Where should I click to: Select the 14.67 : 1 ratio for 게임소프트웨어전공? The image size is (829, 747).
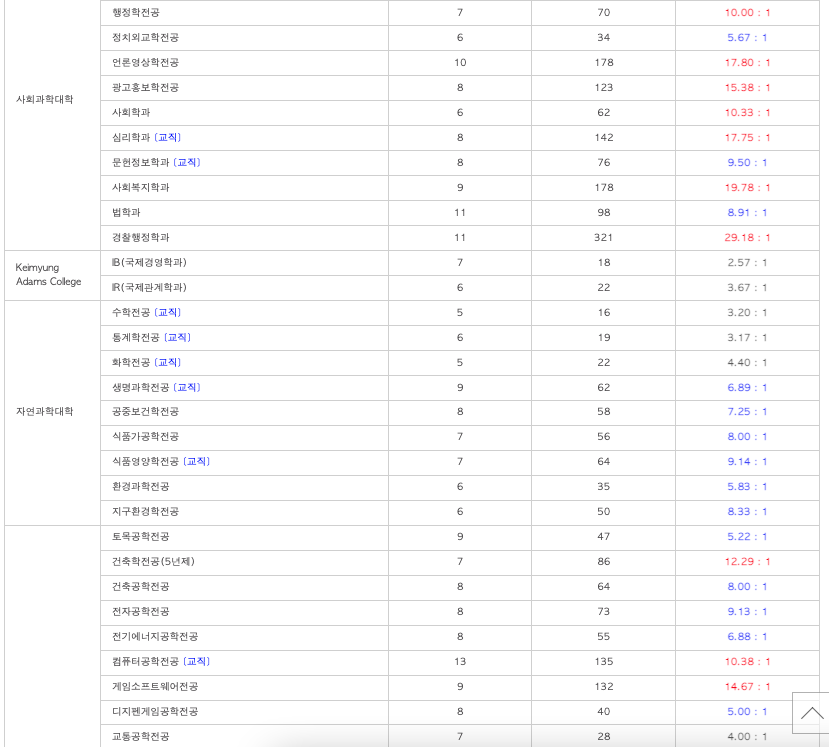pos(747,686)
